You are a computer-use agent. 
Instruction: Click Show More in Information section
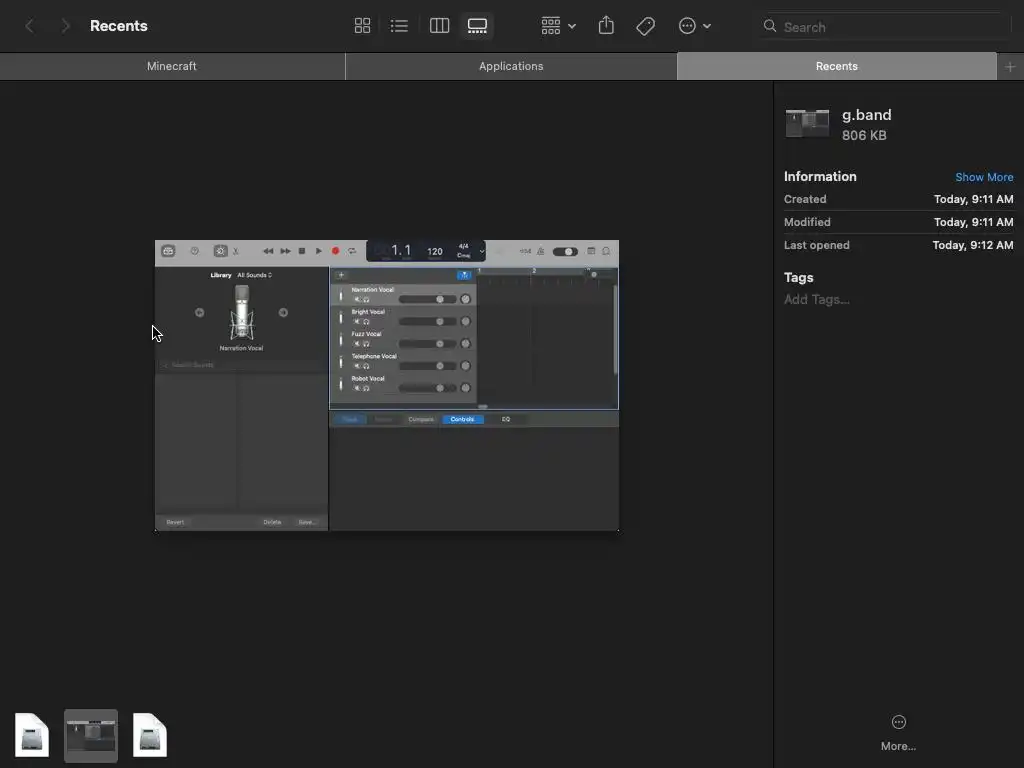pos(984,177)
